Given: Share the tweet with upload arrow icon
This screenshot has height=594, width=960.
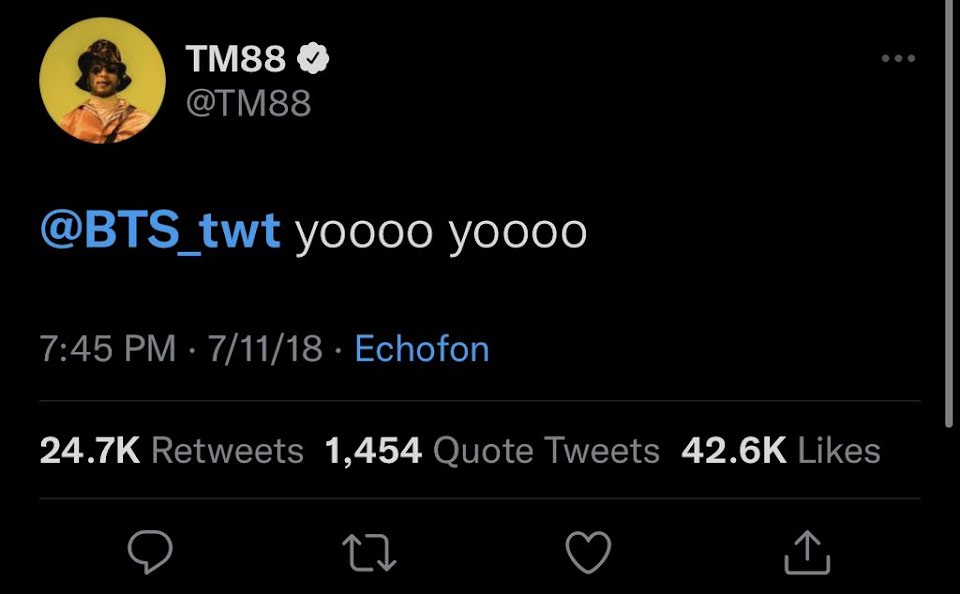Looking at the screenshot, I should 807,552.
